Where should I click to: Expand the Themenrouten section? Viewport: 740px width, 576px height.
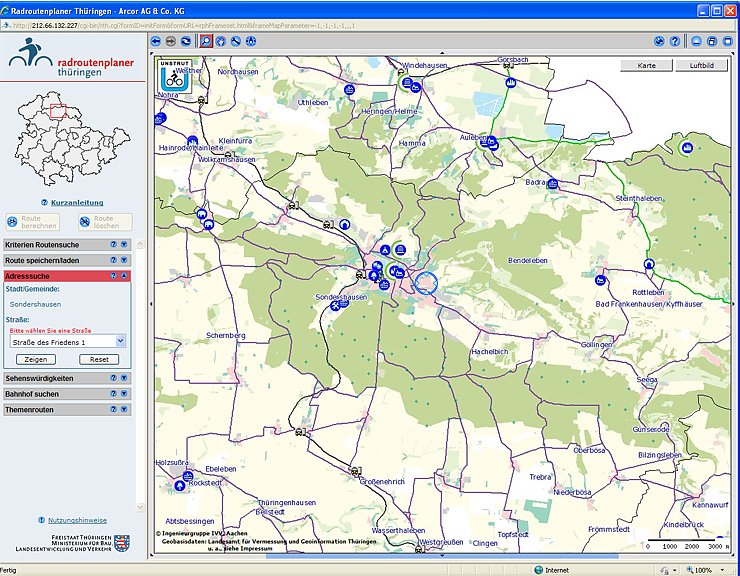[124, 409]
